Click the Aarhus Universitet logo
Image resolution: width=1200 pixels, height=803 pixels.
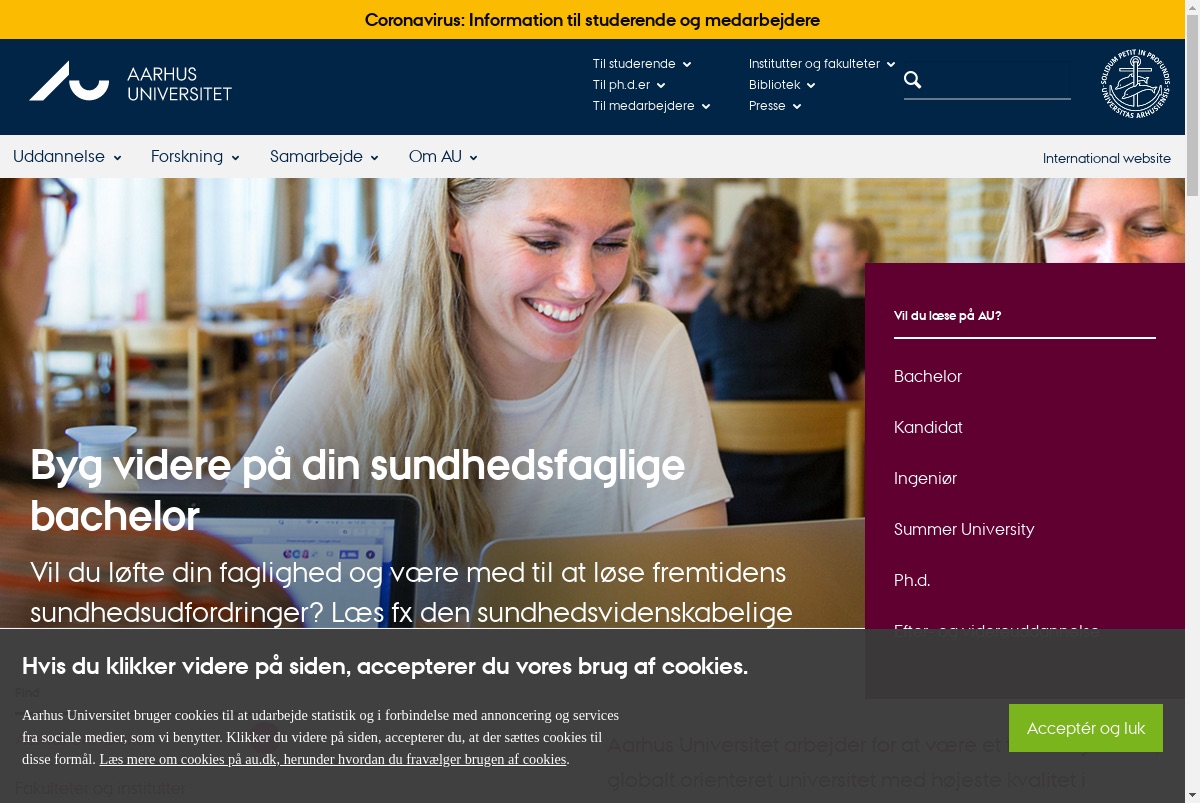point(130,81)
